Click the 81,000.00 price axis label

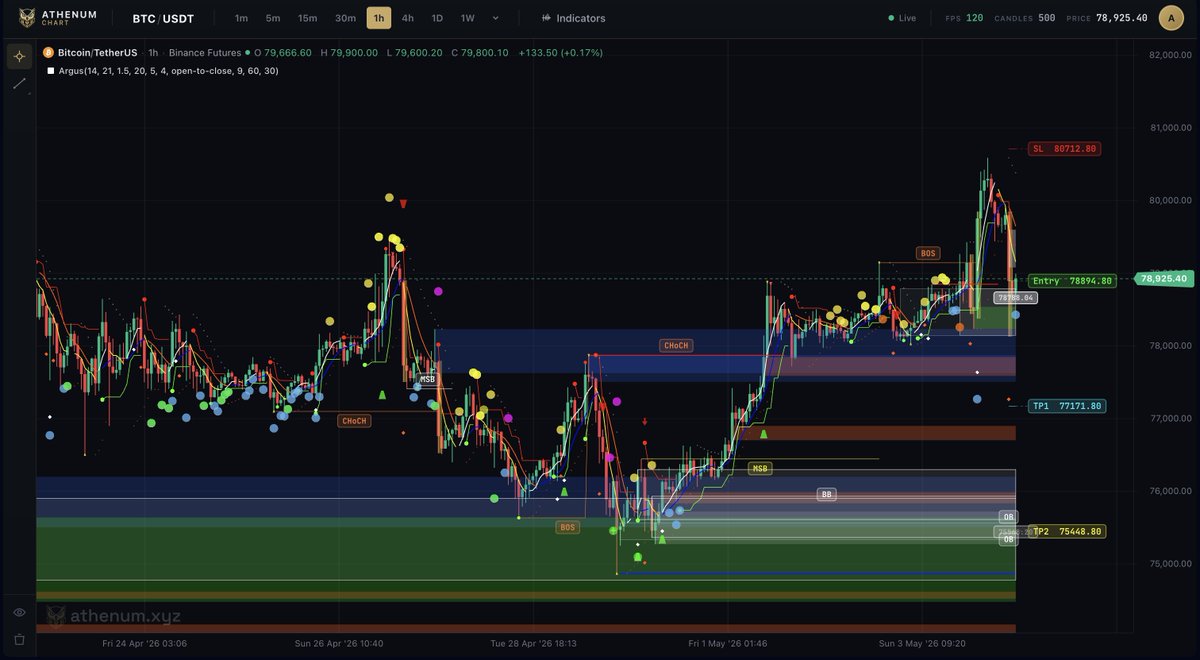point(1169,127)
